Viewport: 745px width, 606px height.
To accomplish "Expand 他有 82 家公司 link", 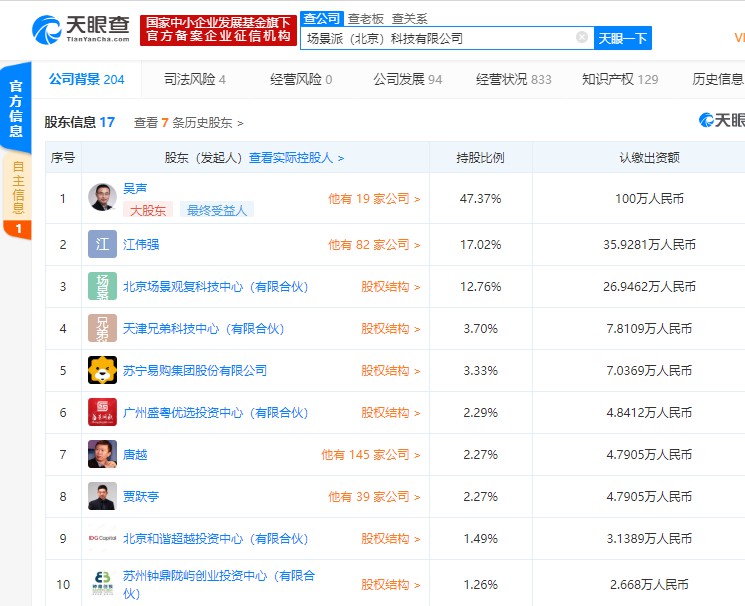I will tap(374, 245).
